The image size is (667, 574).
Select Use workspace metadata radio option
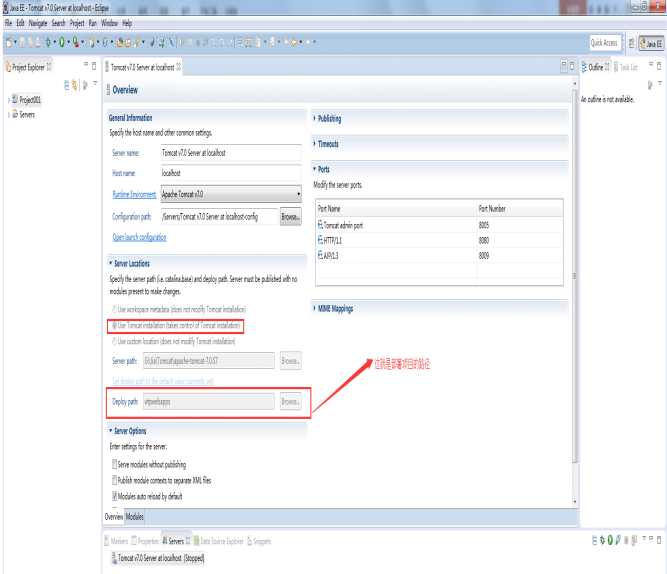click(x=114, y=308)
